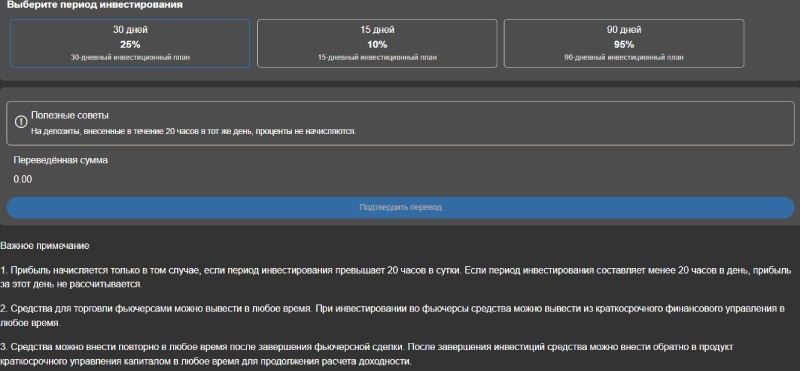Click the 90-дневный инвестиционный план caption

click(x=624, y=58)
